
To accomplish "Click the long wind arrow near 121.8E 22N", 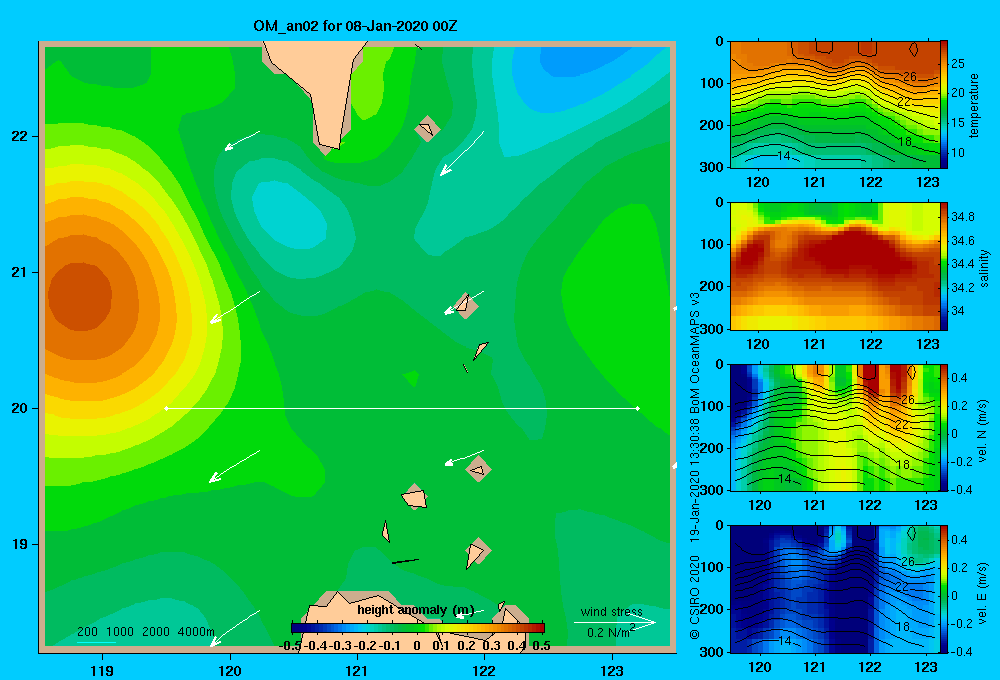I will coord(462,153).
